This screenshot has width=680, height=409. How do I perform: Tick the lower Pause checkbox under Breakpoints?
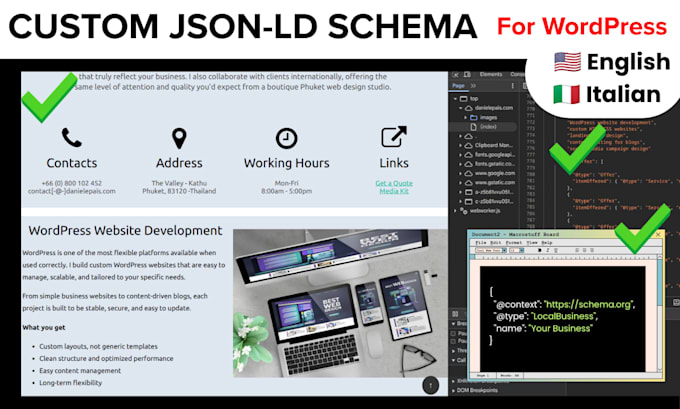point(453,341)
